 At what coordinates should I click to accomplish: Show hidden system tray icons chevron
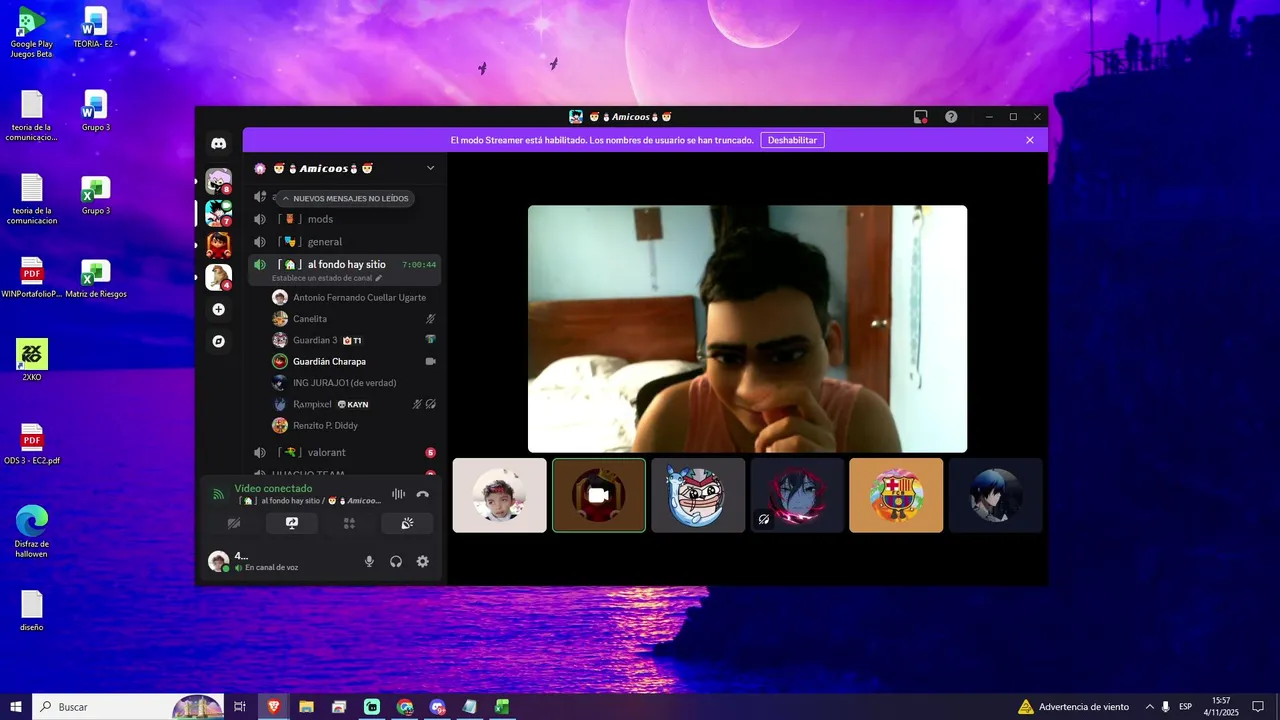[1149, 707]
